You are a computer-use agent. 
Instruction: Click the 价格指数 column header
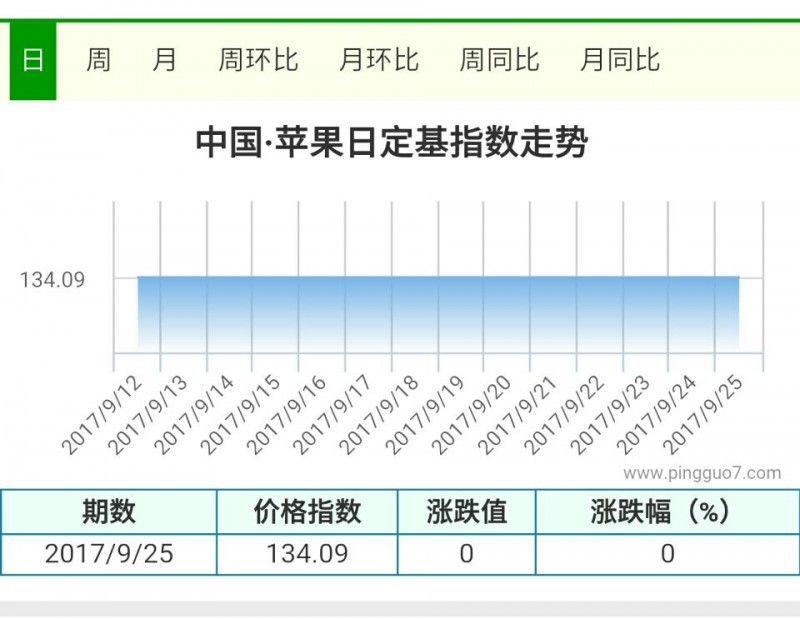307,512
